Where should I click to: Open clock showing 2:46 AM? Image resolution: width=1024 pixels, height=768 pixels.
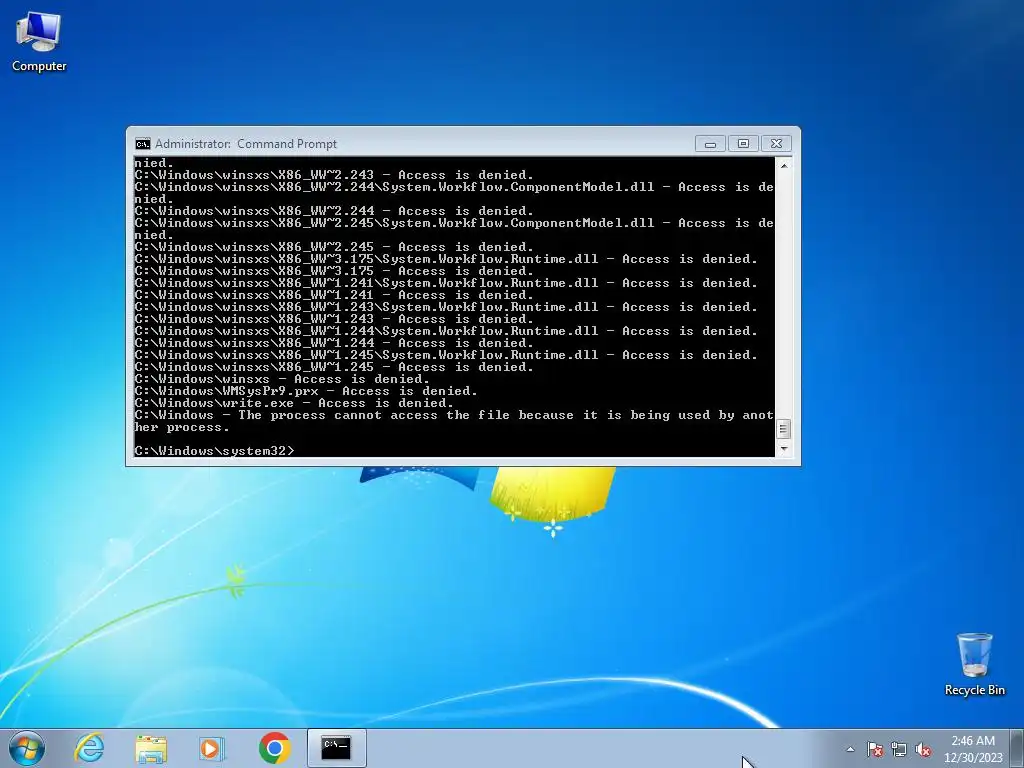[973, 741]
